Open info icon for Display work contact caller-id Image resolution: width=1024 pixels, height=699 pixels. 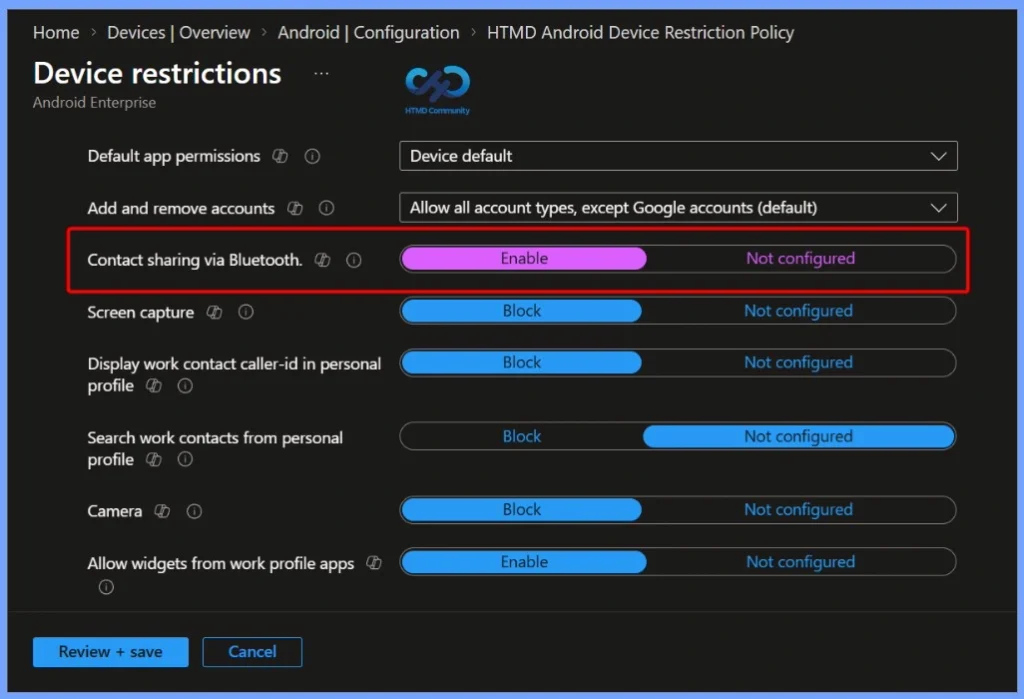click(x=185, y=385)
